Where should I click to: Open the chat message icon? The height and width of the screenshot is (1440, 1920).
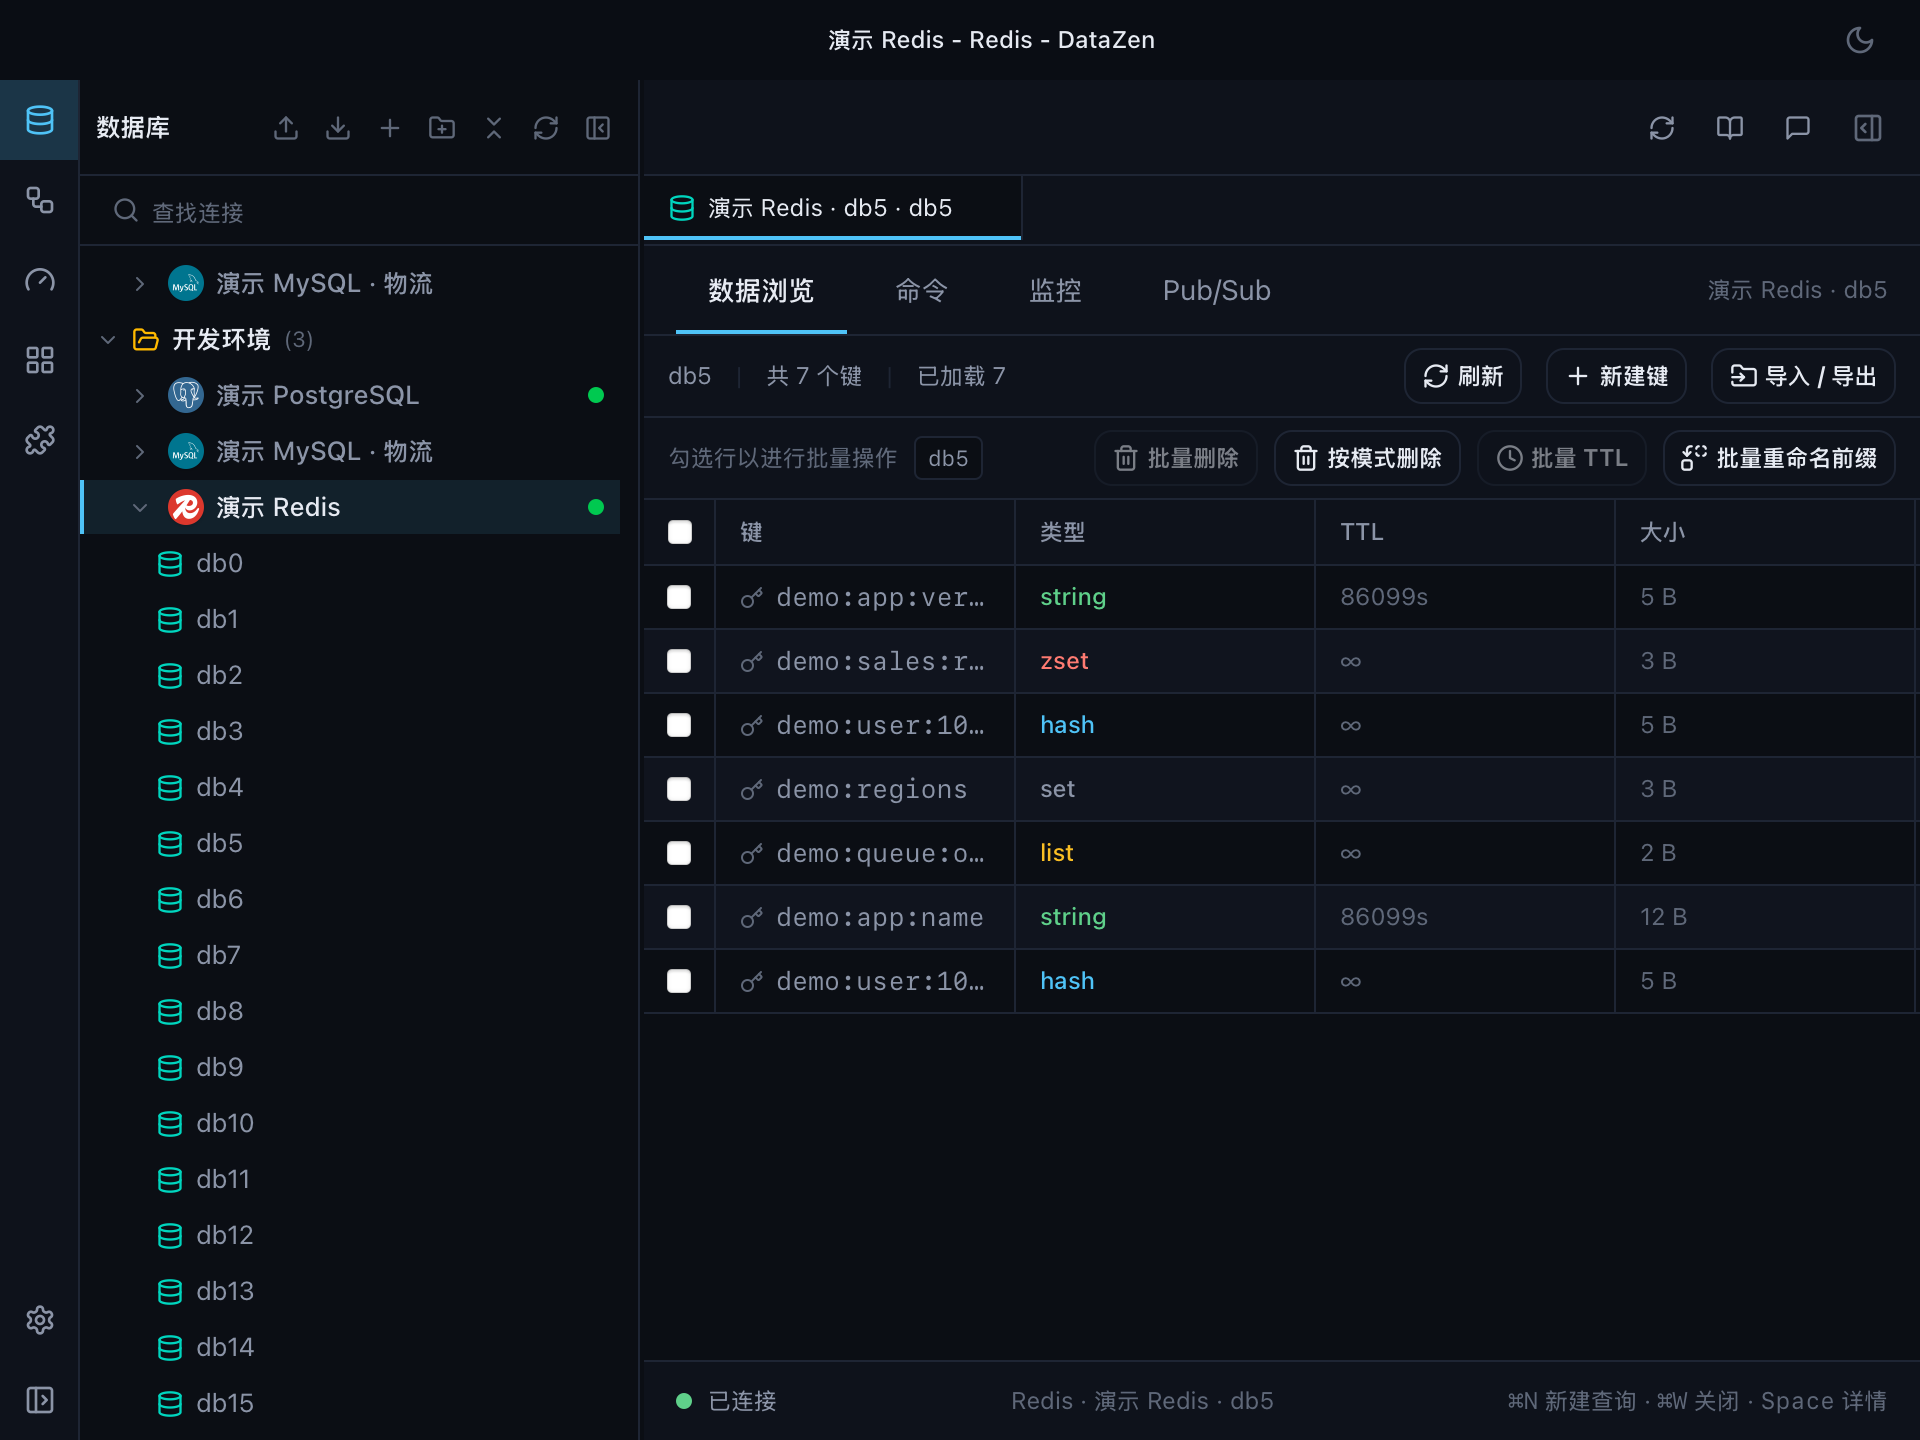1798,128
